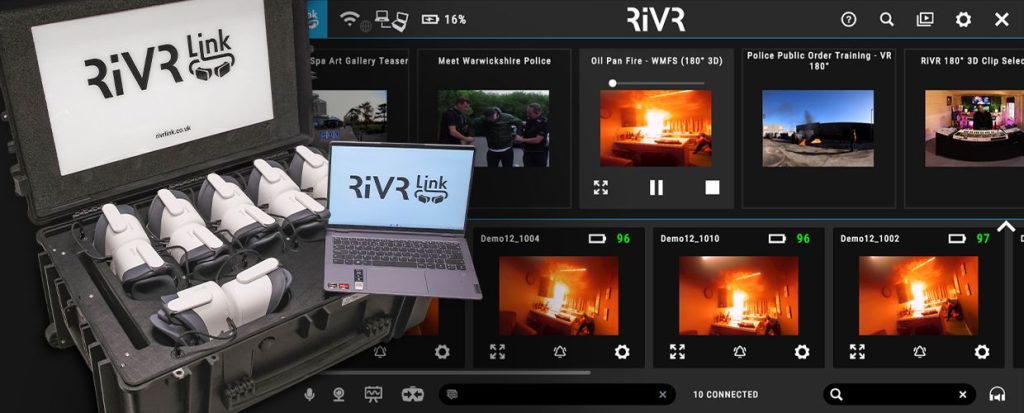Viewport: 1024px width, 413px height.
Task: Click the VR headset sync icon
Action: click(412, 394)
